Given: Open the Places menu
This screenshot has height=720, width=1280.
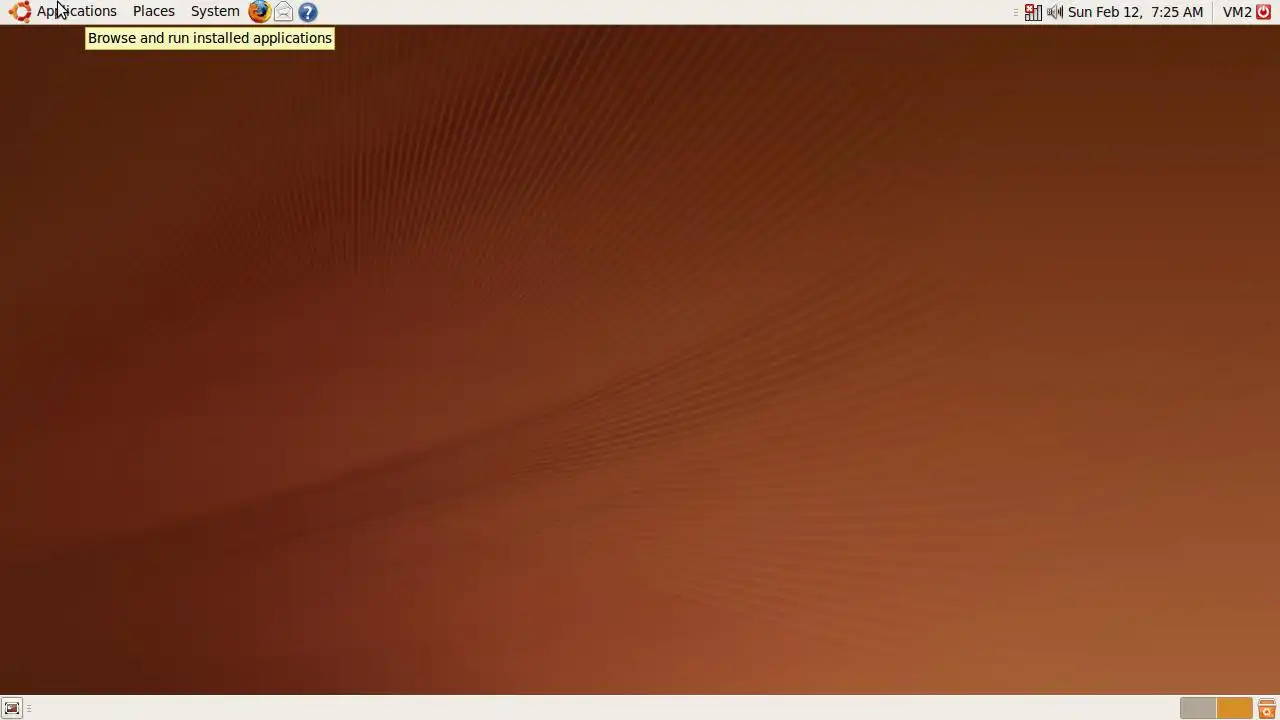Looking at the screenshot, I should pos(154,12).
